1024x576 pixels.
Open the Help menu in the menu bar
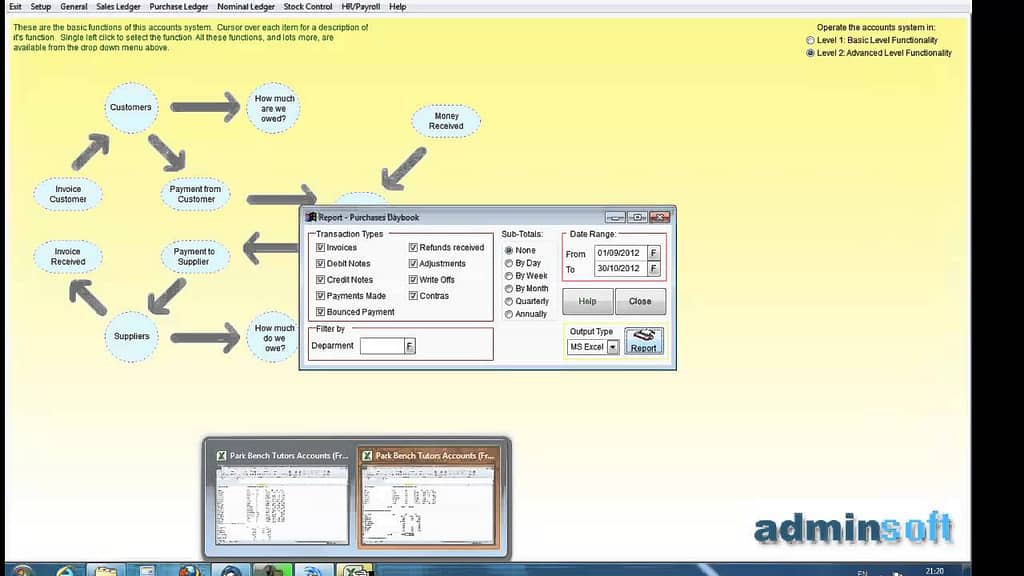coord(398,7)
